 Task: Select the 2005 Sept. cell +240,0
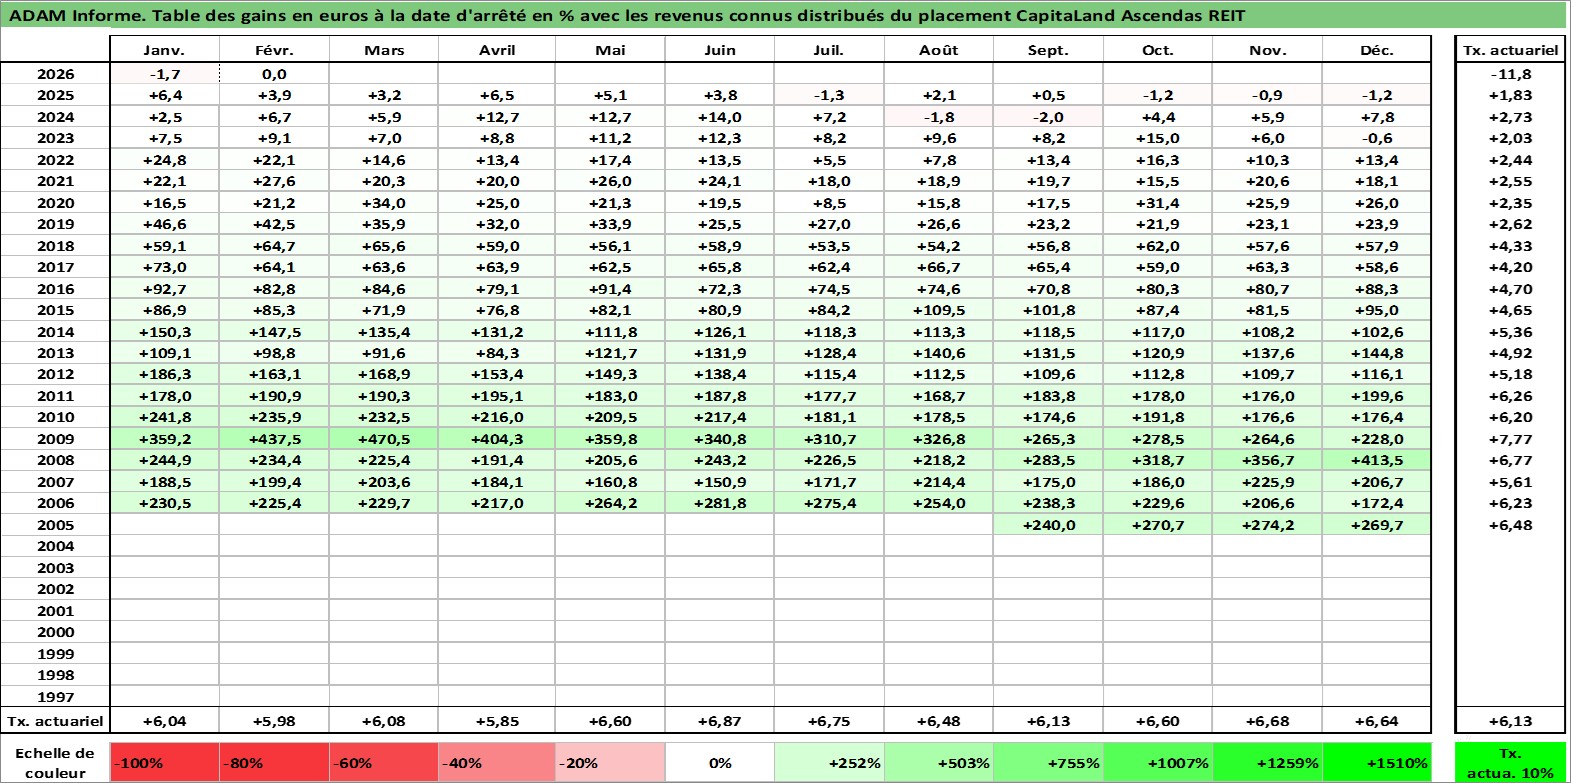(x=1048, y=525)
